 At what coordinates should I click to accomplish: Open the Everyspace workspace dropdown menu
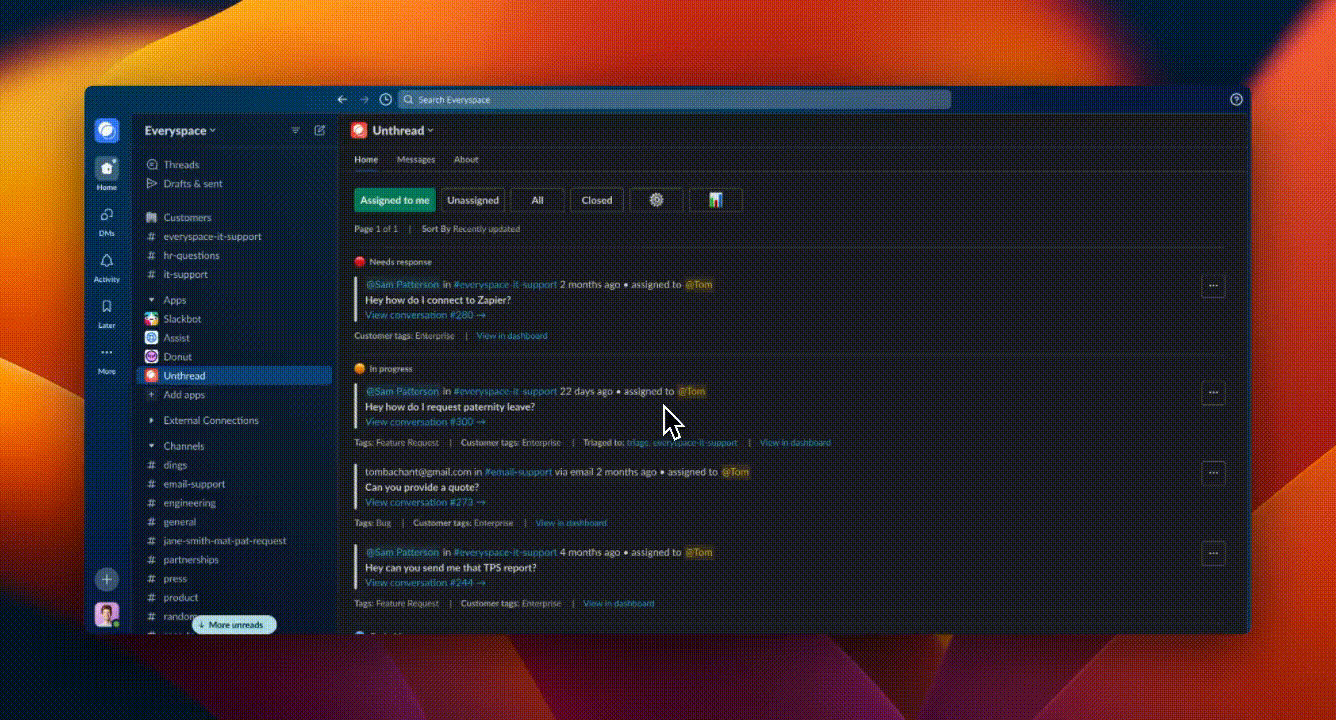point(180,131)
